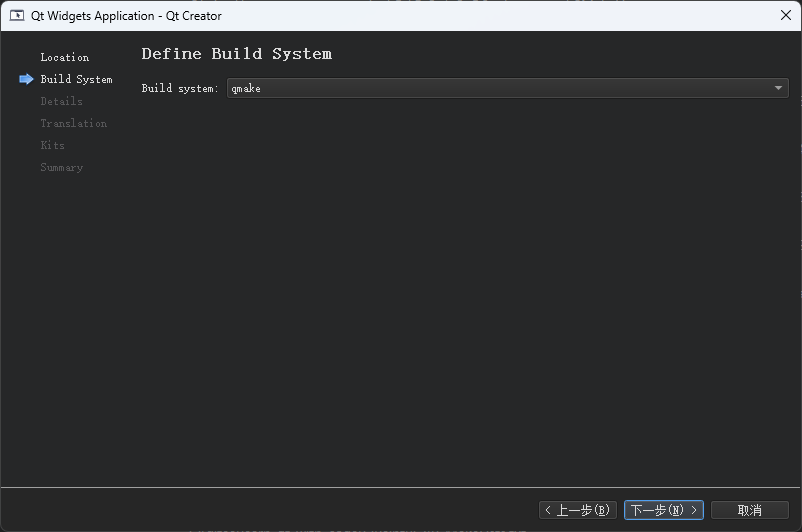
Task: Click the window title text in title bar
Action: 126,16
